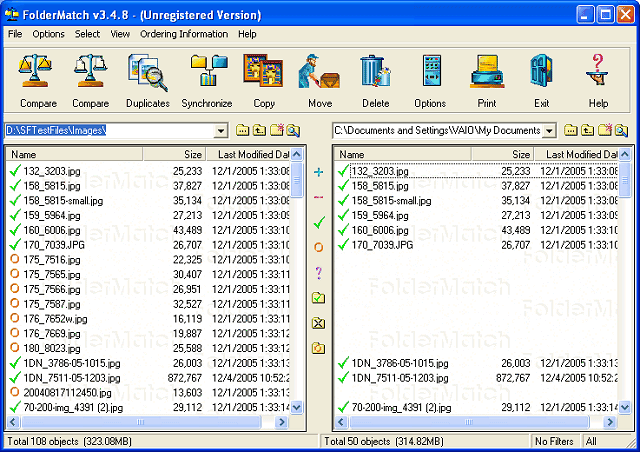This screenshot has width=640, height=452.
Task: Click the folder with orange circle icon
Action: pyautogui.click(x=318, y=348)
